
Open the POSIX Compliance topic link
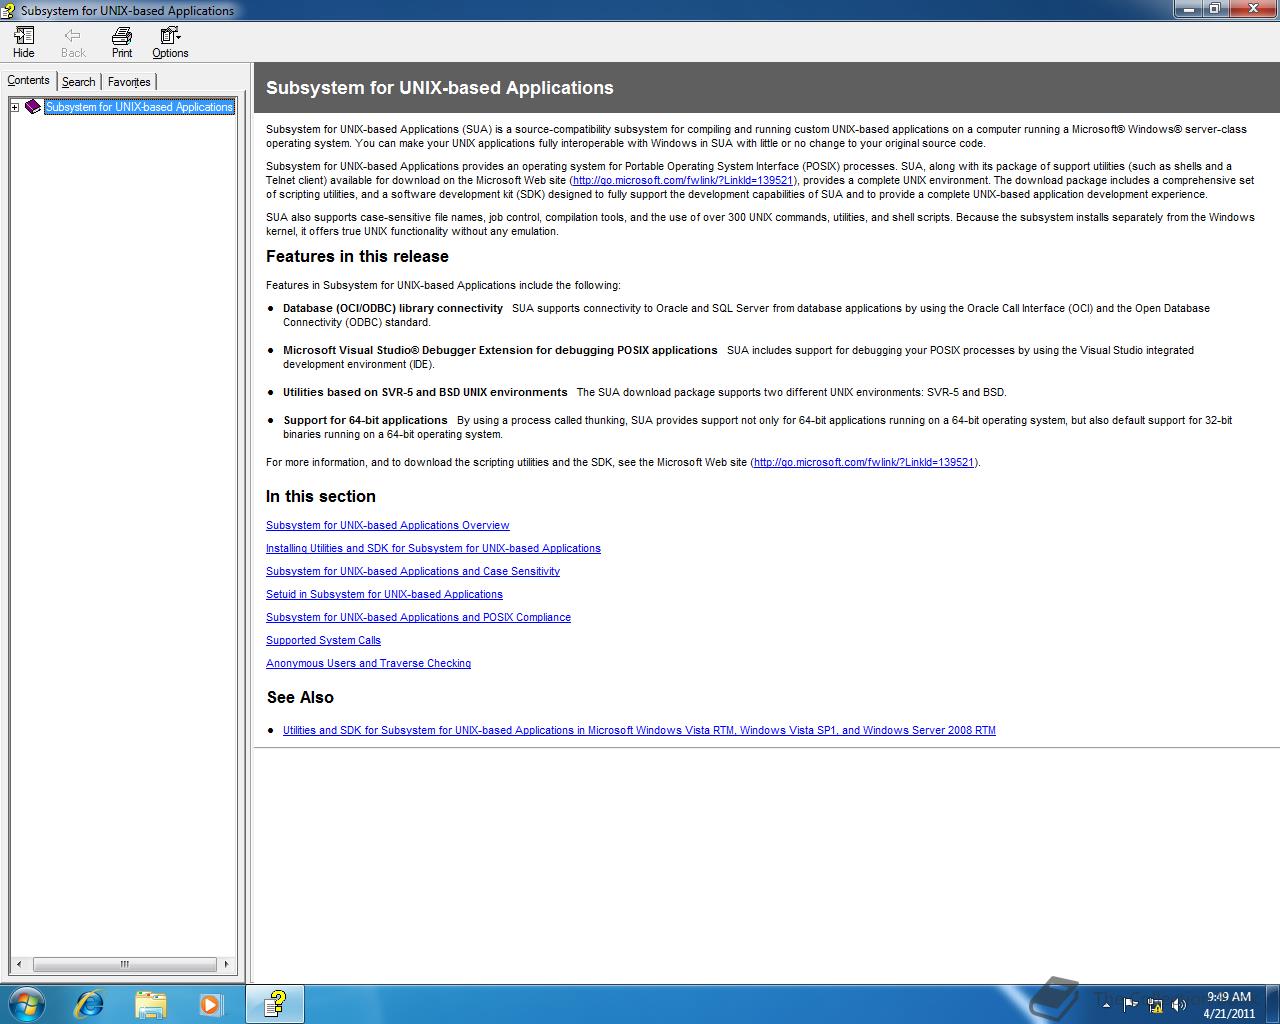(x=418, y=617)
